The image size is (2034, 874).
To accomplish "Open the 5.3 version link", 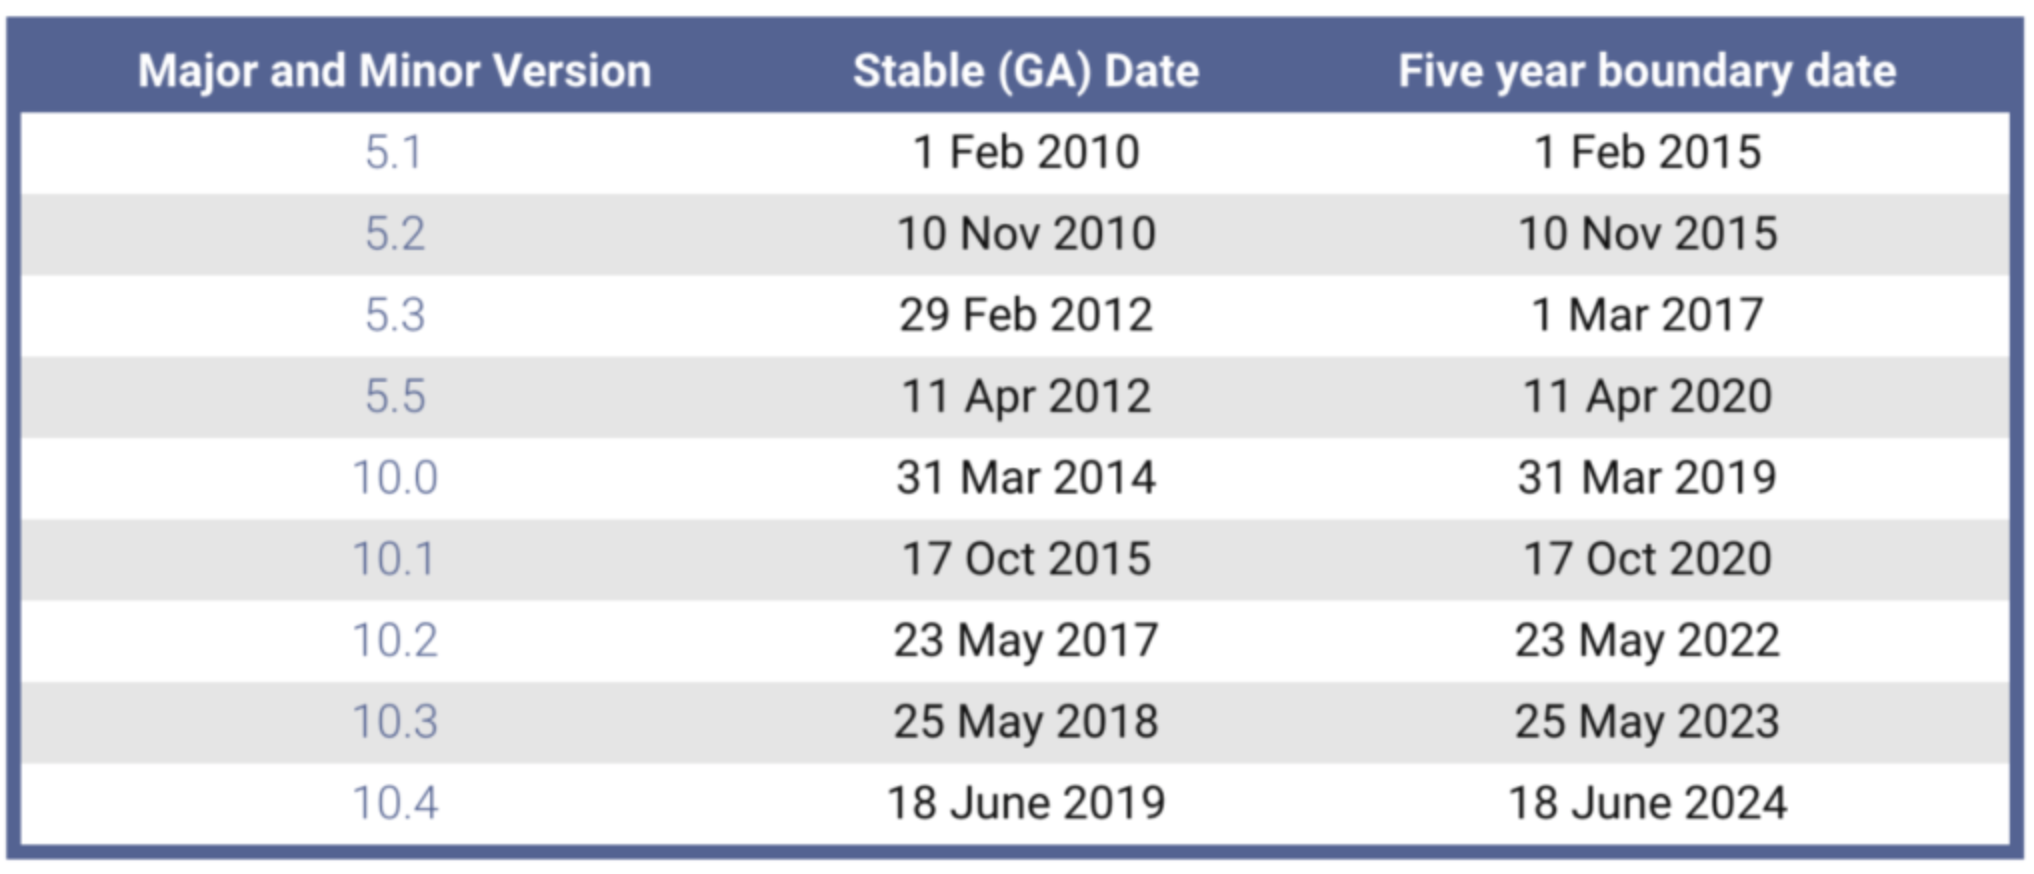I will point(395,315).
